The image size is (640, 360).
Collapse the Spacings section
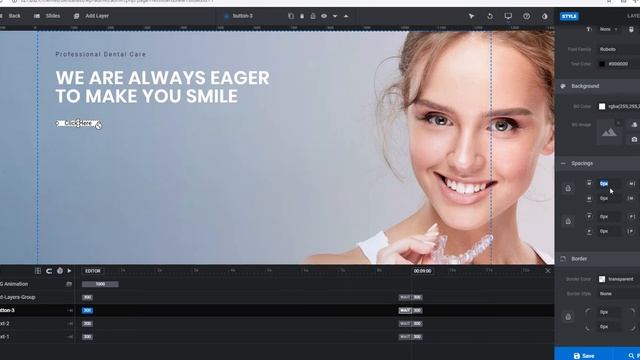point(598,163)
